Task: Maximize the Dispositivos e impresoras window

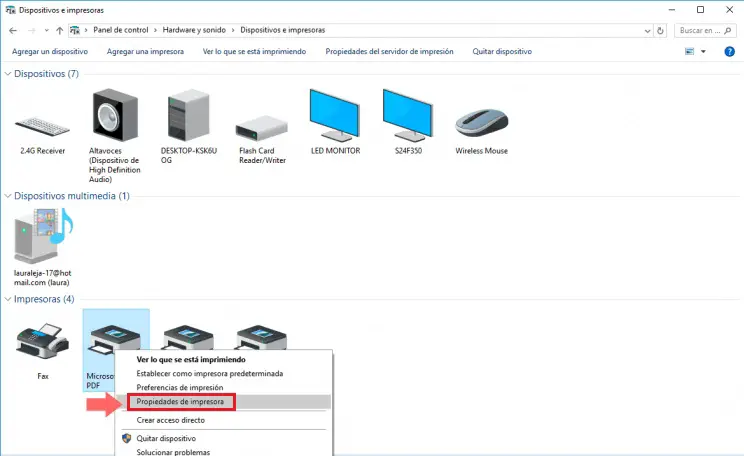Action: (700, 9)
